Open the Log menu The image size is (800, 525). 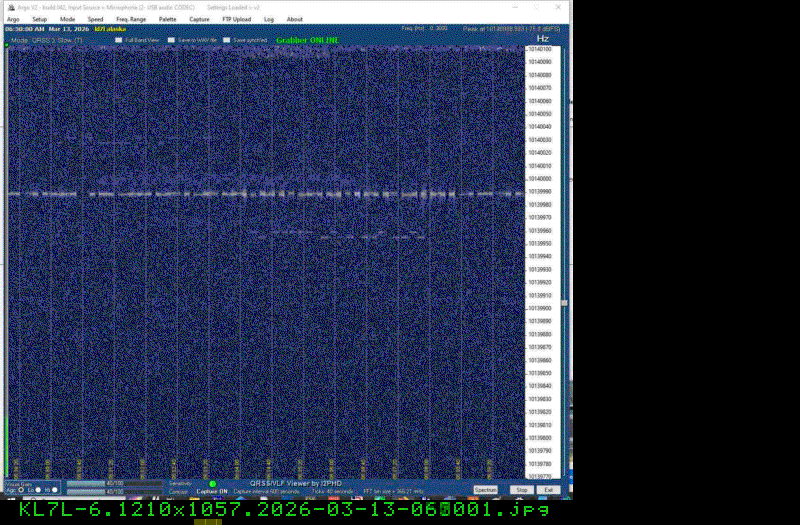pyautogui.click(x=269, y=19)
